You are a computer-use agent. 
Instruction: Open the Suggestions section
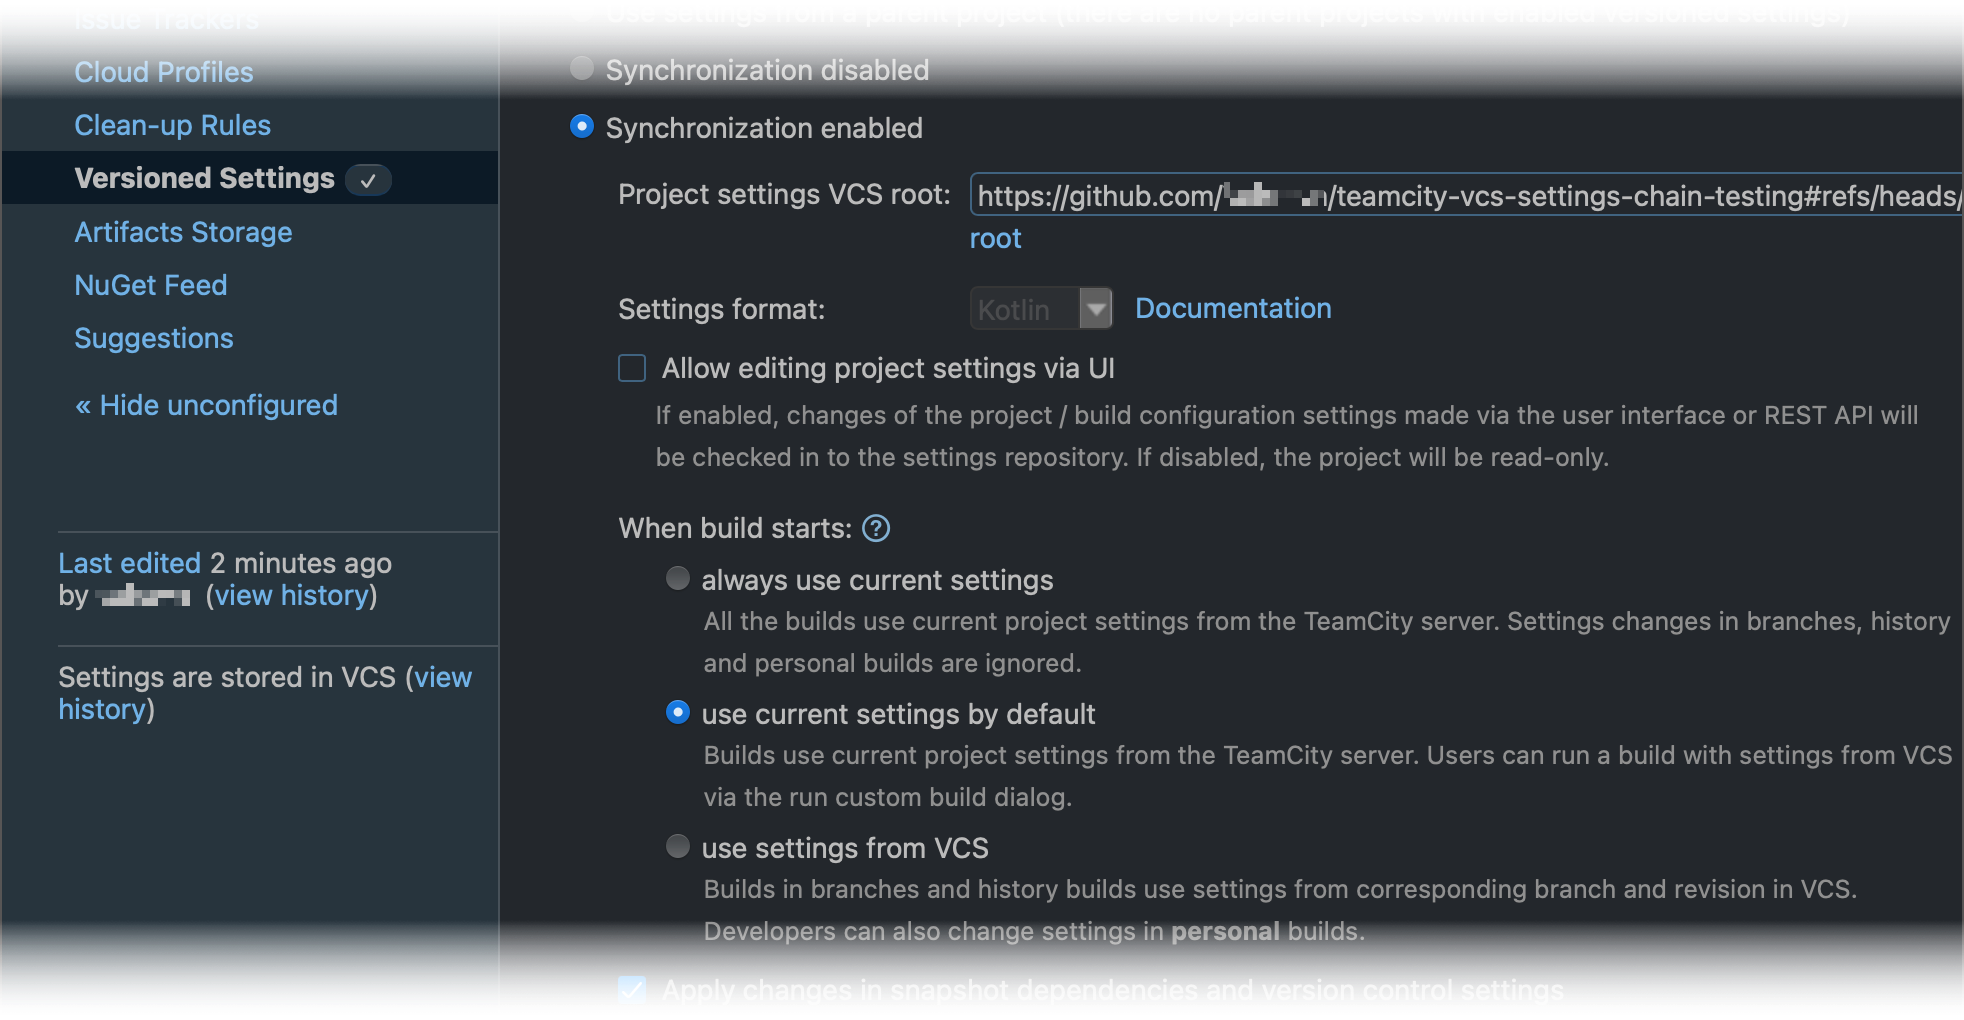153,338
